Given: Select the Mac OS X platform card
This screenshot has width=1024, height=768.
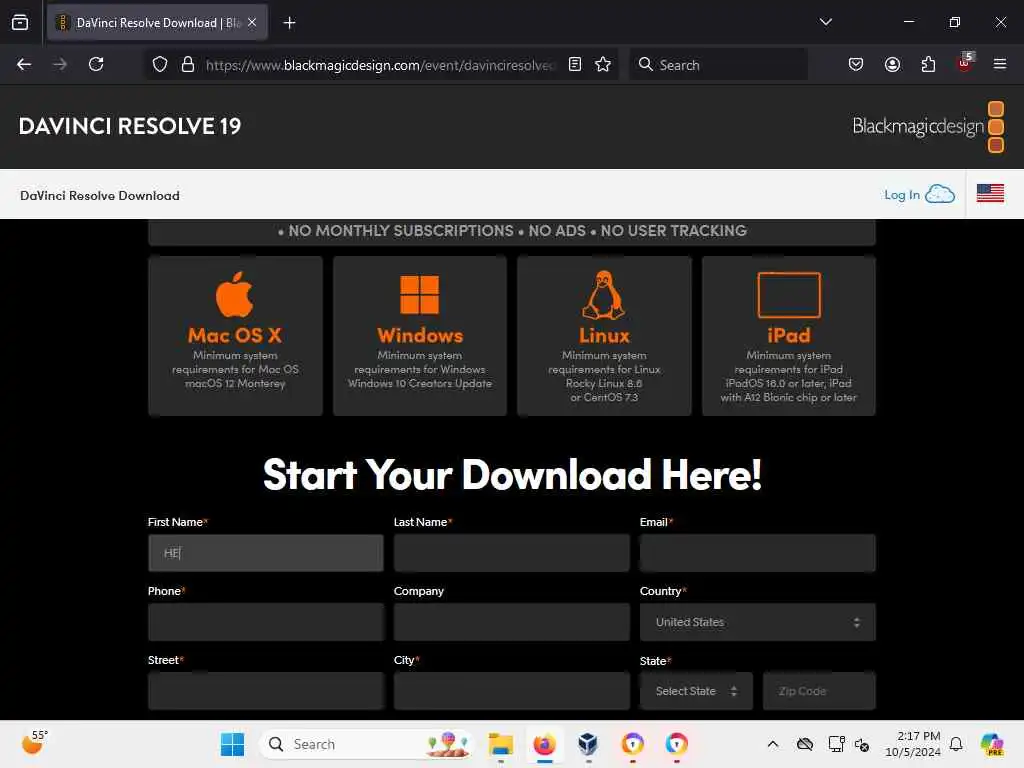Looking at the screenshot, I should 235,336.
